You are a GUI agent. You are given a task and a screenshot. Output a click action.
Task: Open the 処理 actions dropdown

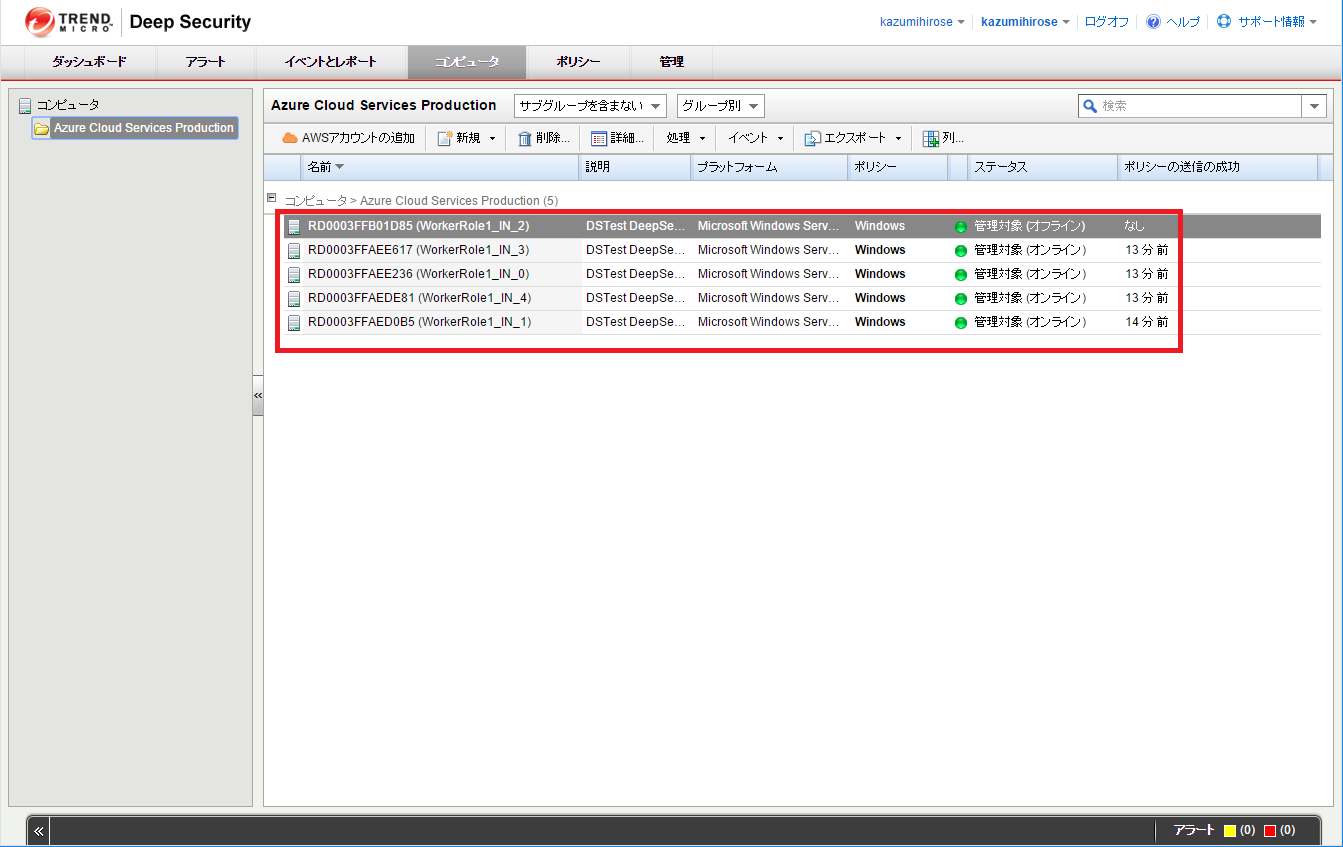(x=686, y=138)
